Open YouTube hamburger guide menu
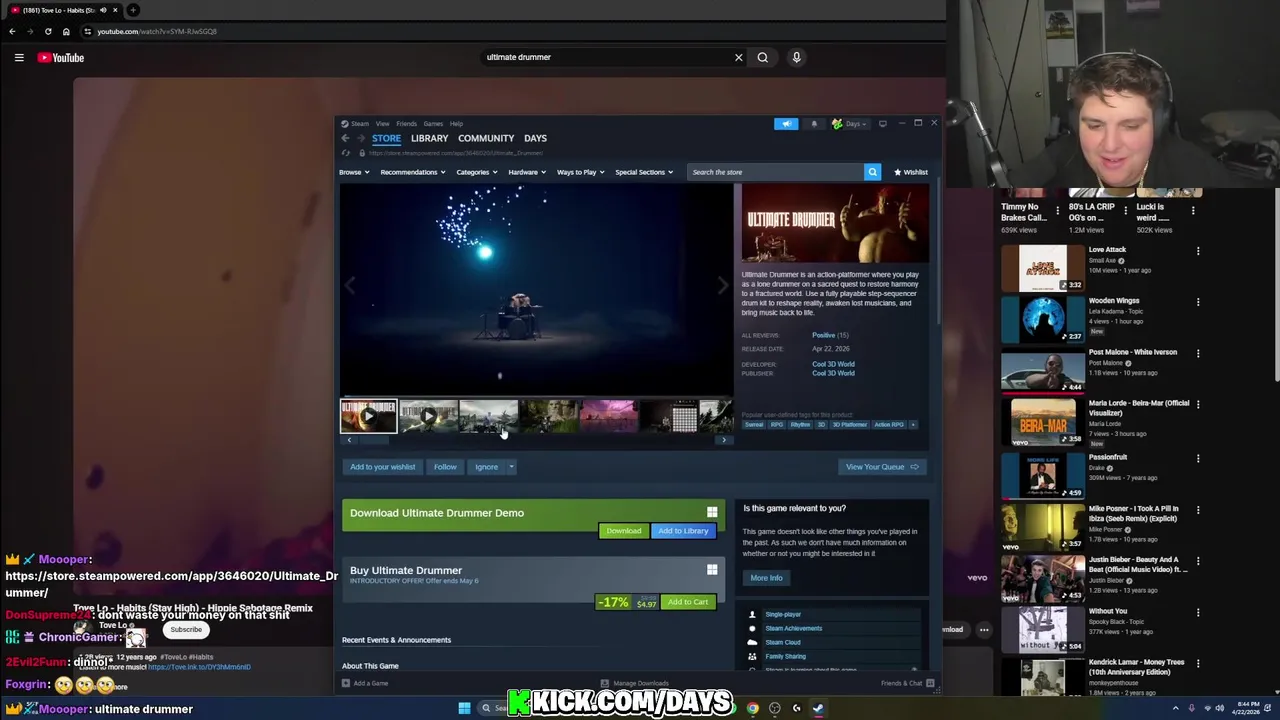1280x720 pixels. pyautogui.click(x=19, y=58)
